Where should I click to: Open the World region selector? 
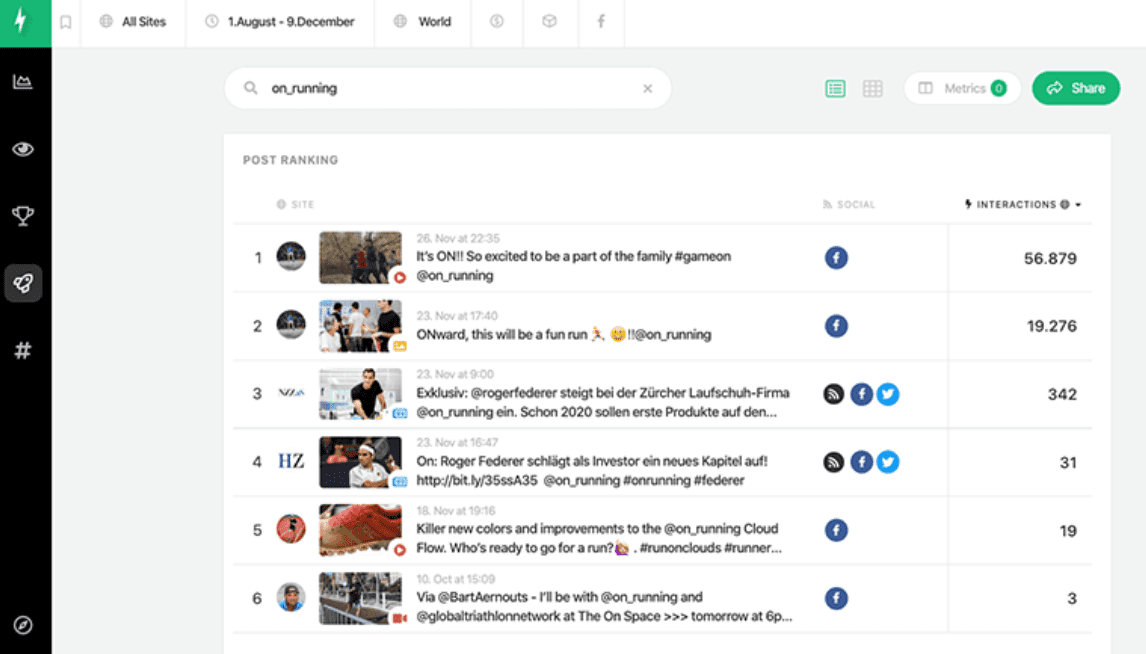422,22
